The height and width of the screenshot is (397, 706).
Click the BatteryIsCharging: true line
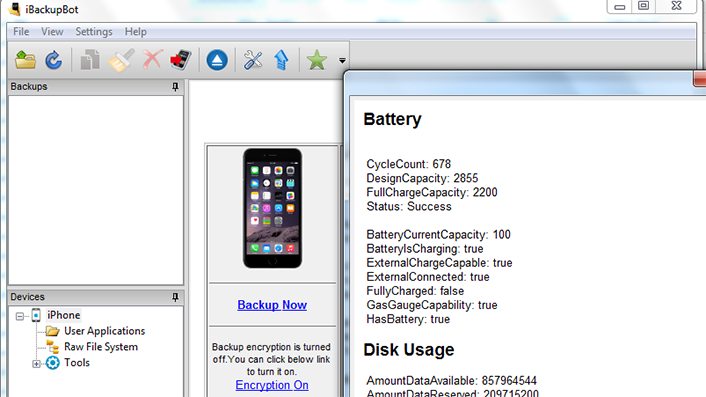pos(425,249)
